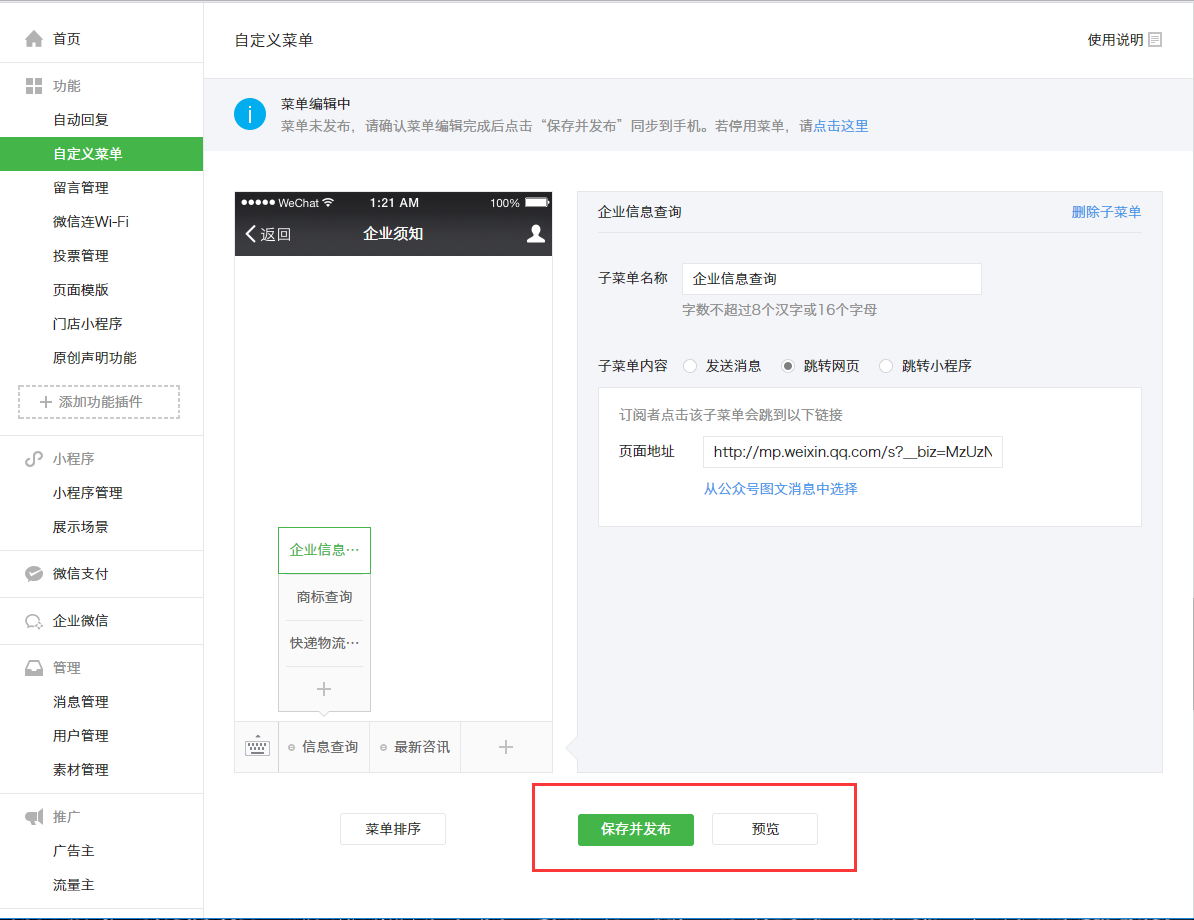Click the blue info icon in the notice
1194x920 pixels.
[250, 114]
